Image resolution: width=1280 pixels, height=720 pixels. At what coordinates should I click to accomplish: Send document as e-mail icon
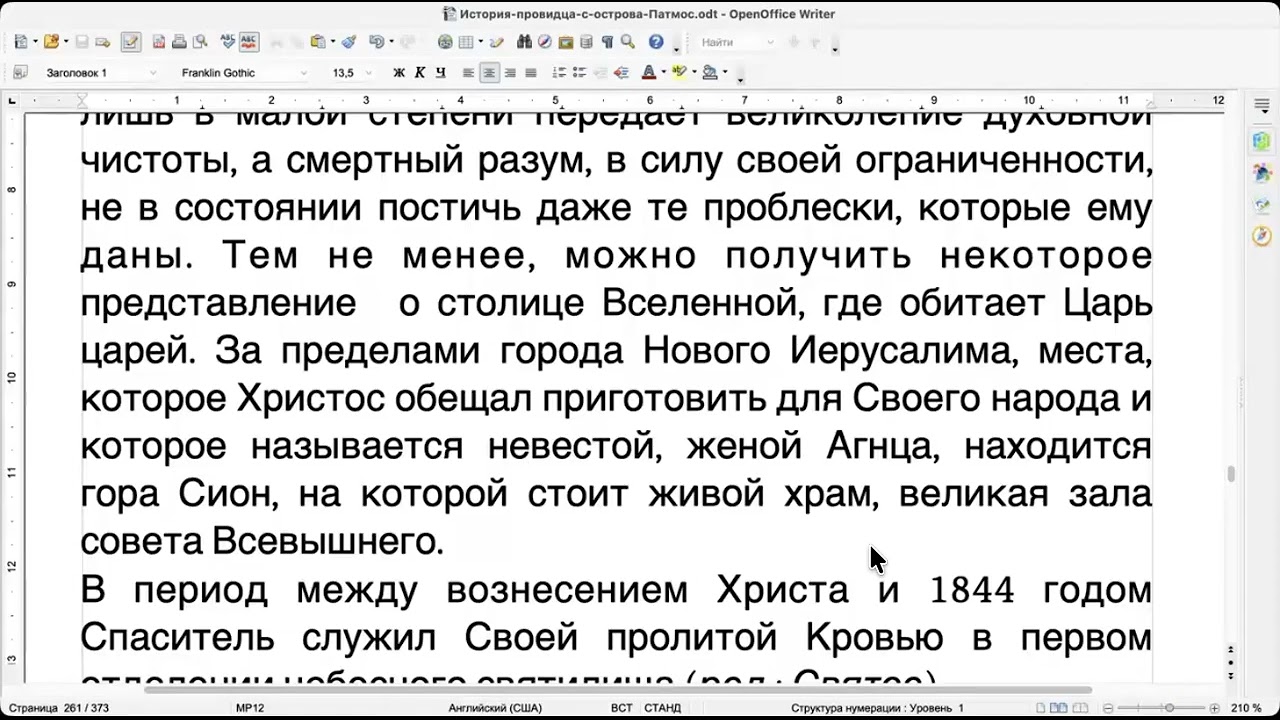point(104,42)
